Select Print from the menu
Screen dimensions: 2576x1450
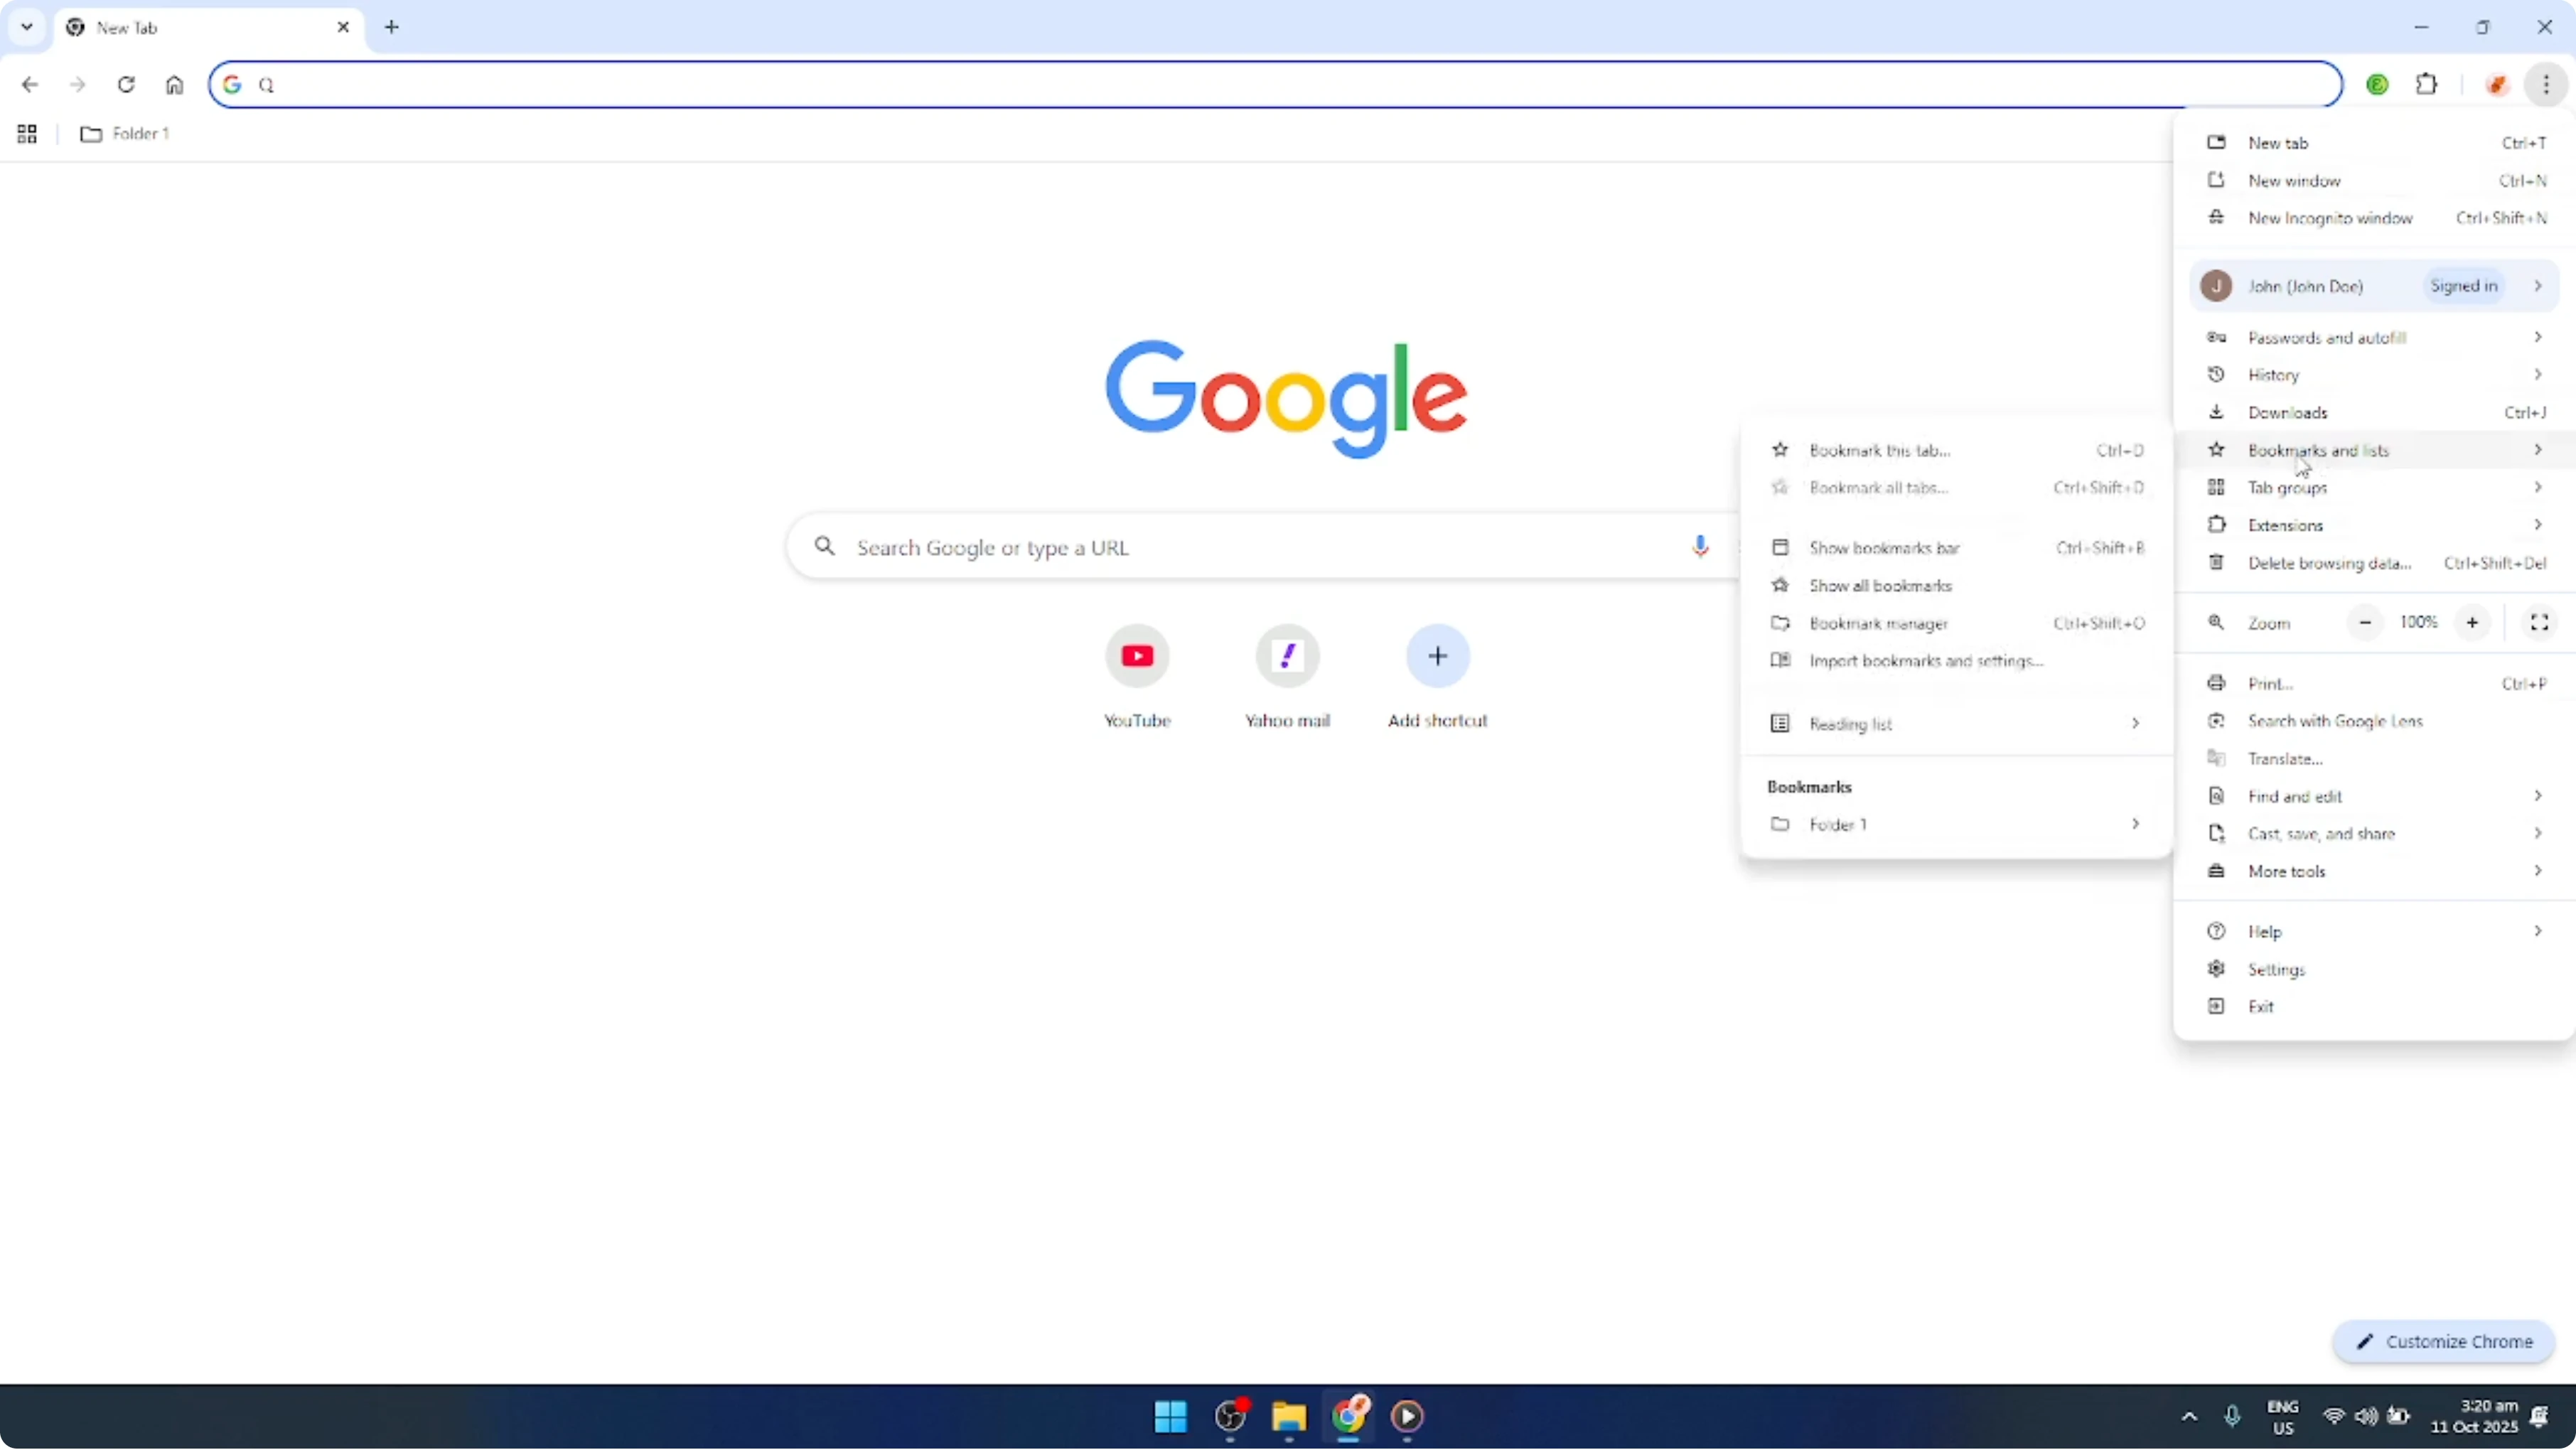pos(2375,684)
